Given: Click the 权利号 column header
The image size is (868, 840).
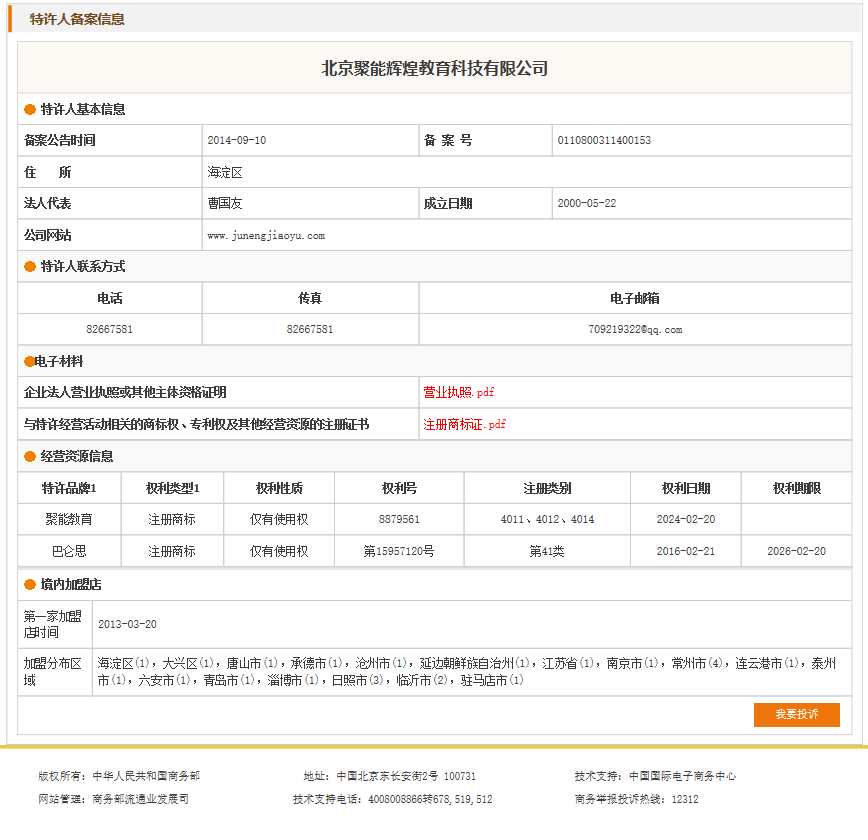Looking at the screenshot, I should click(x=399, y=489).
